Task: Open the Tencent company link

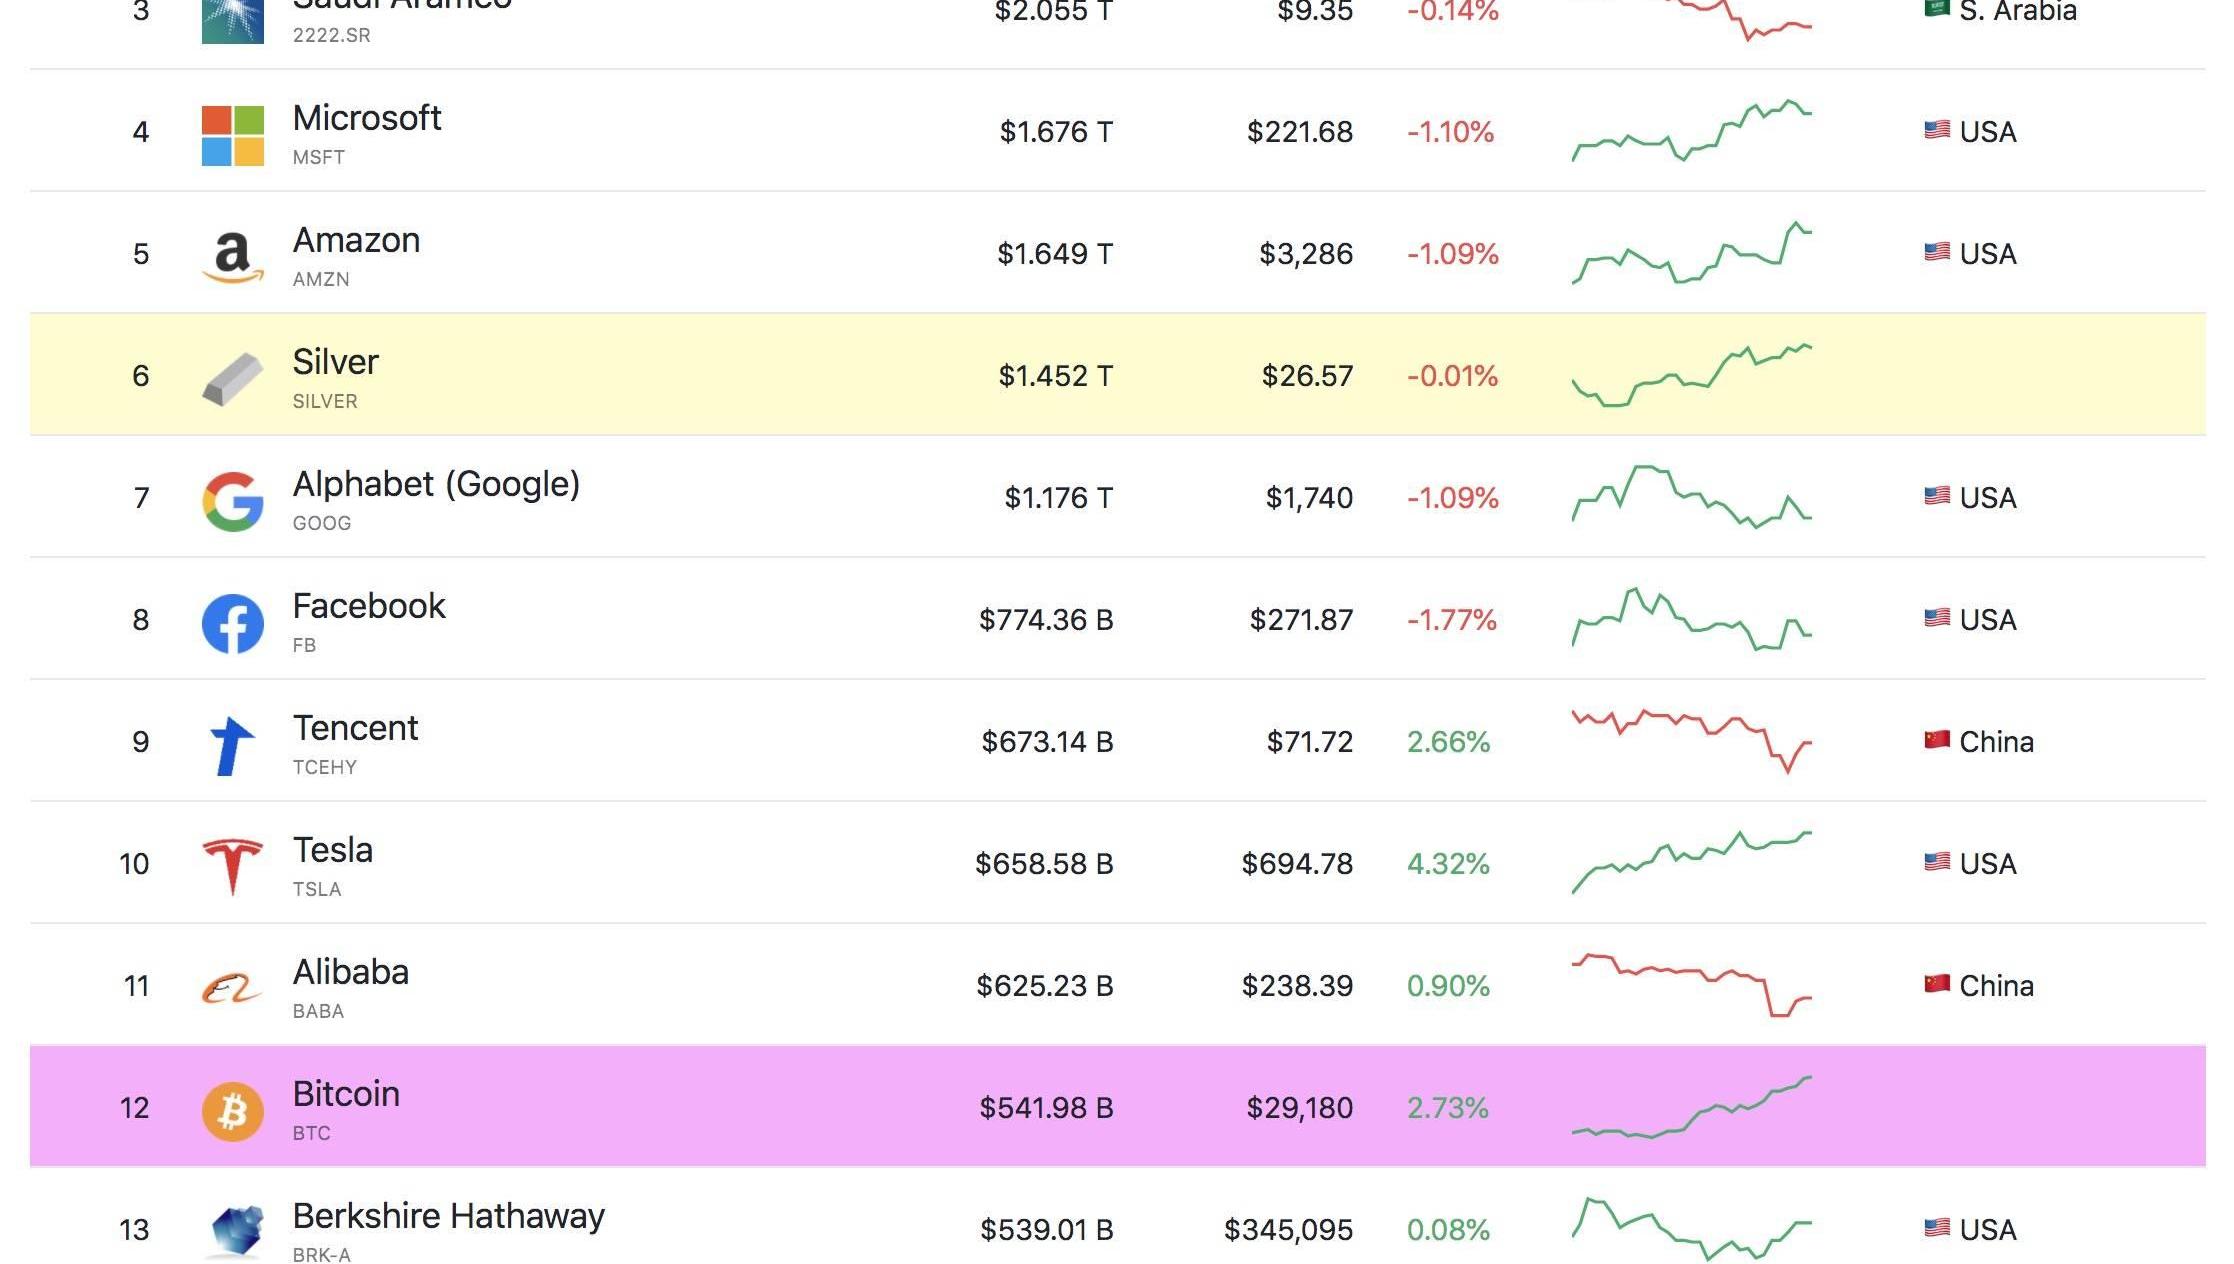Action: (355, 728)
